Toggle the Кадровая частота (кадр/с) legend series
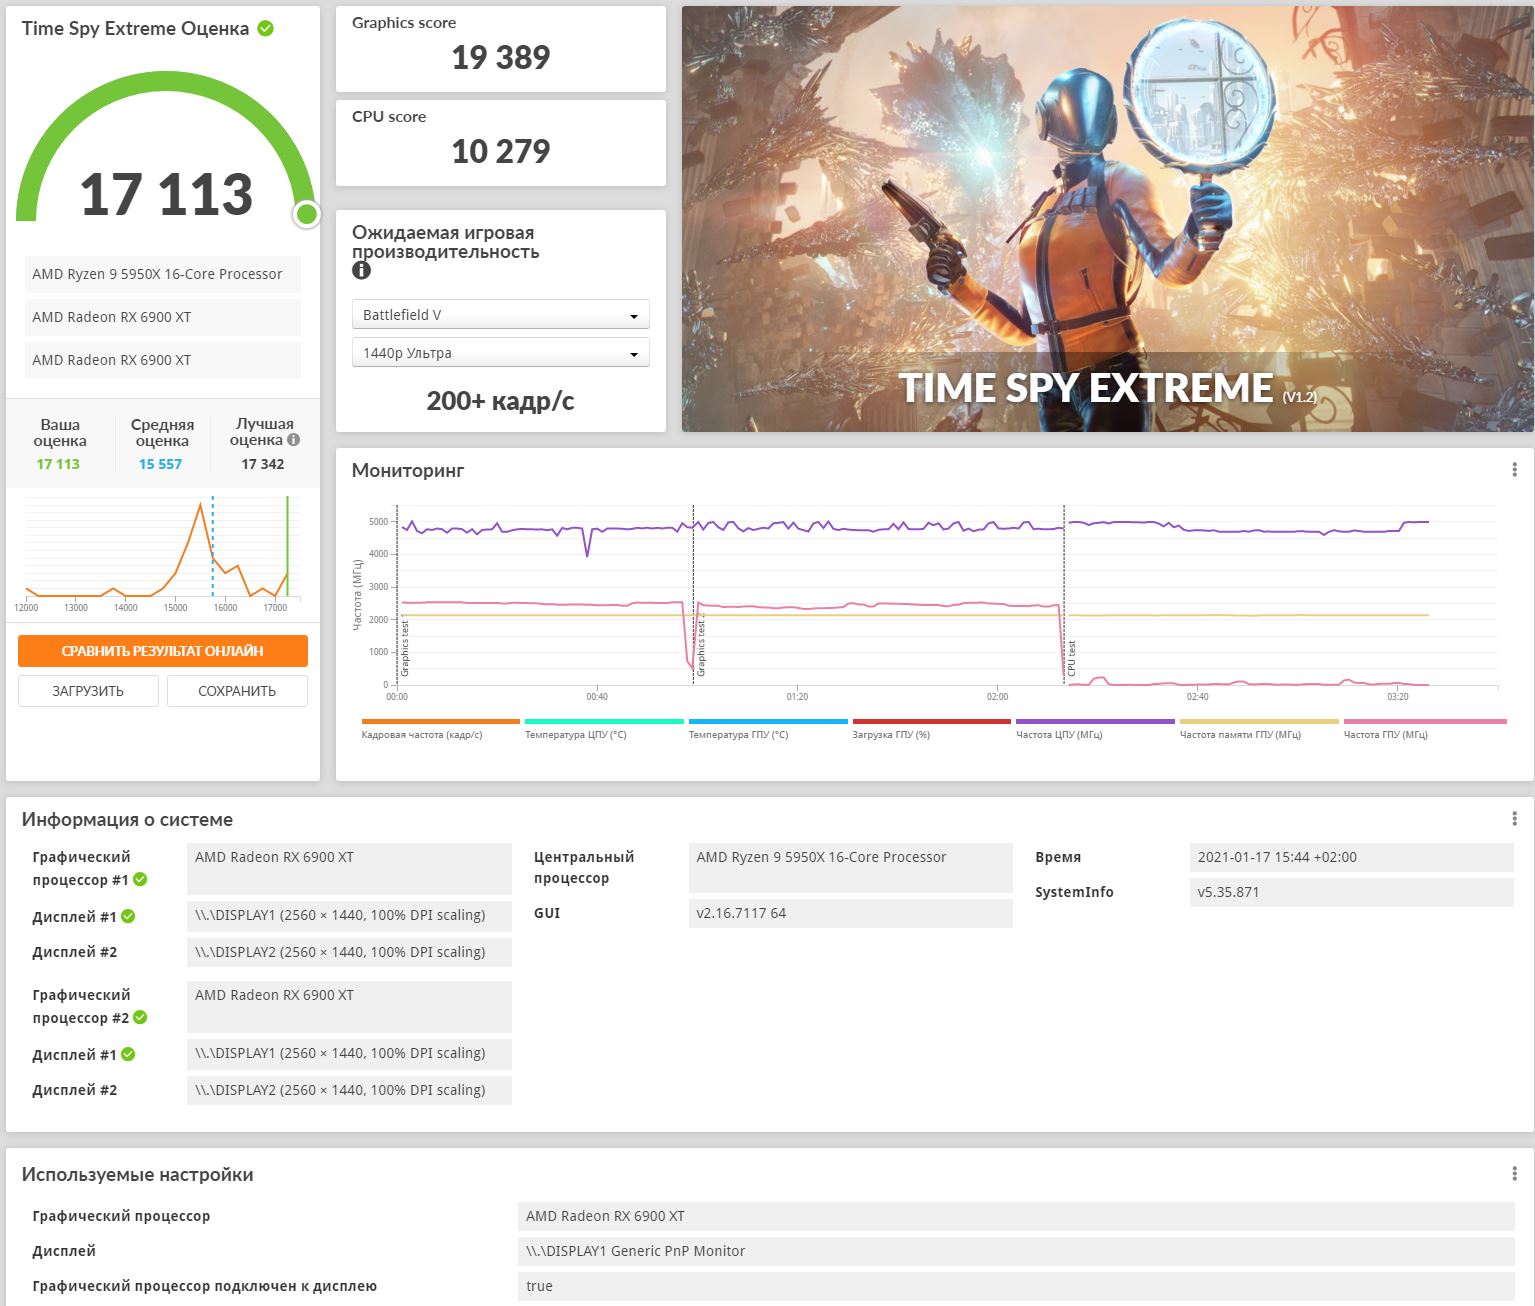 440,728
